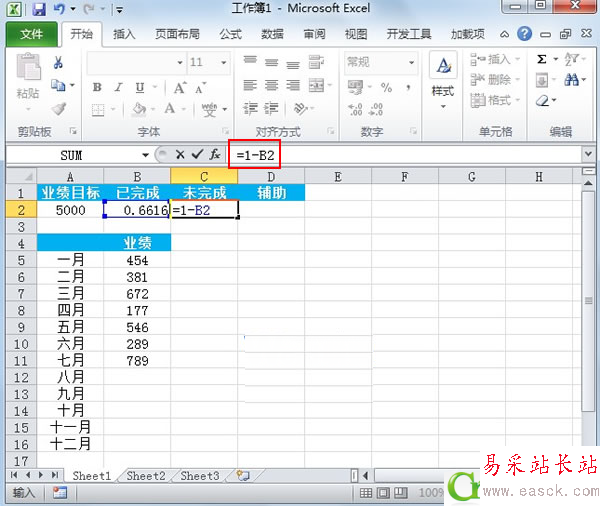Image resolution: width=600 pixels, height=506 pixels.
Task: Click the fx Insert Function button
Action: tap(215, 154)
